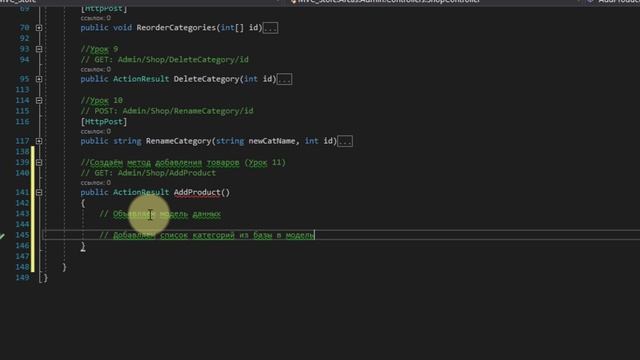Click the ActionResult return type on line 141
The image size is (640, 360).
click(141, 192)
